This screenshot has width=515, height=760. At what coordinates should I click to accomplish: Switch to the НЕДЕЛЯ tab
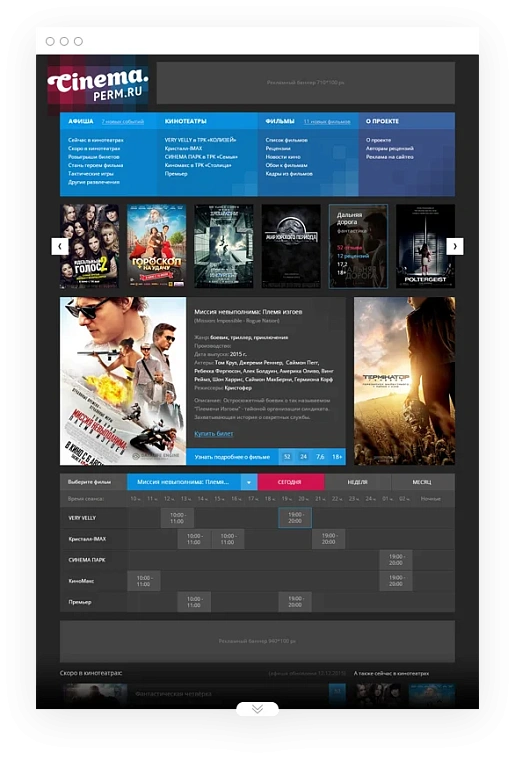[x=358, y=482]
